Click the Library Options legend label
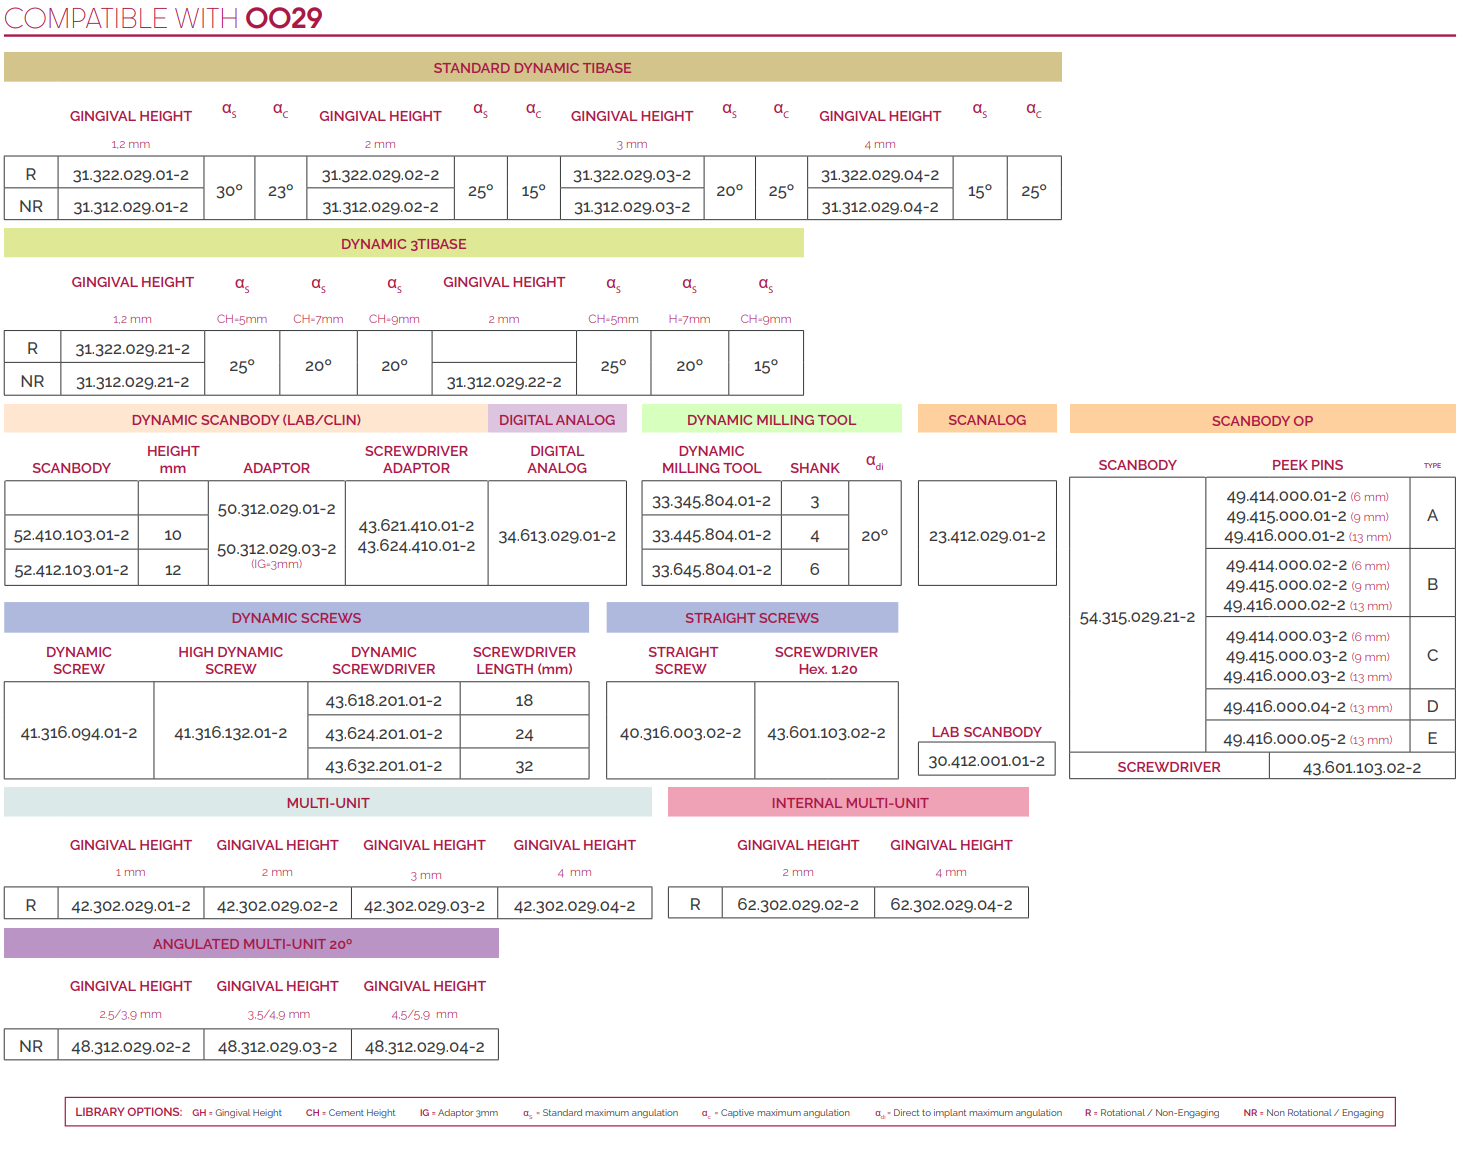1468x1152 pixels. [x=128, y=1112]
